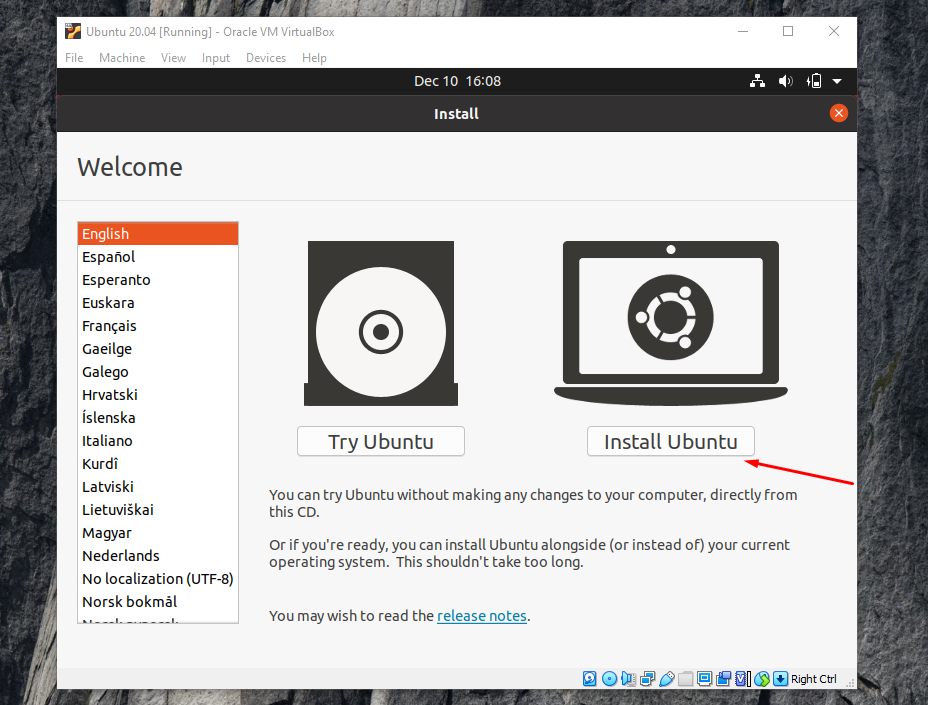The image size is (928, 705).
Task: Click the battery icon in Ubuntu's top bar
Action: tap(813, 81)
